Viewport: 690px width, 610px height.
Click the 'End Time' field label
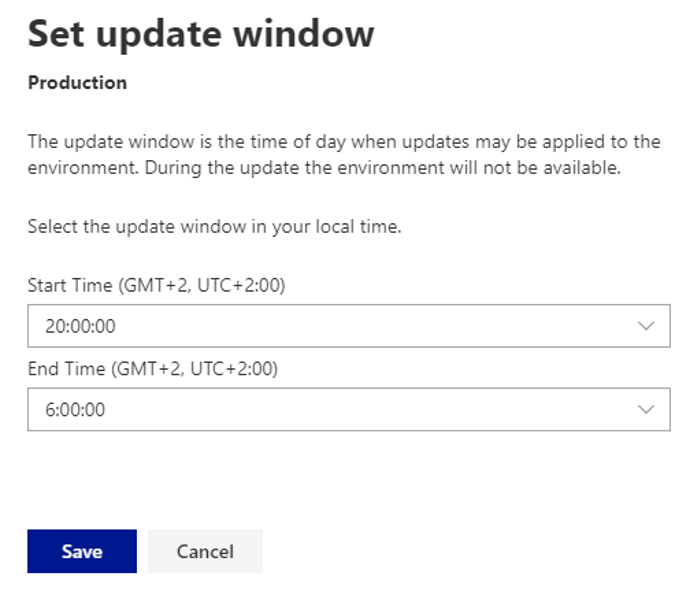[x=65, y=369]
